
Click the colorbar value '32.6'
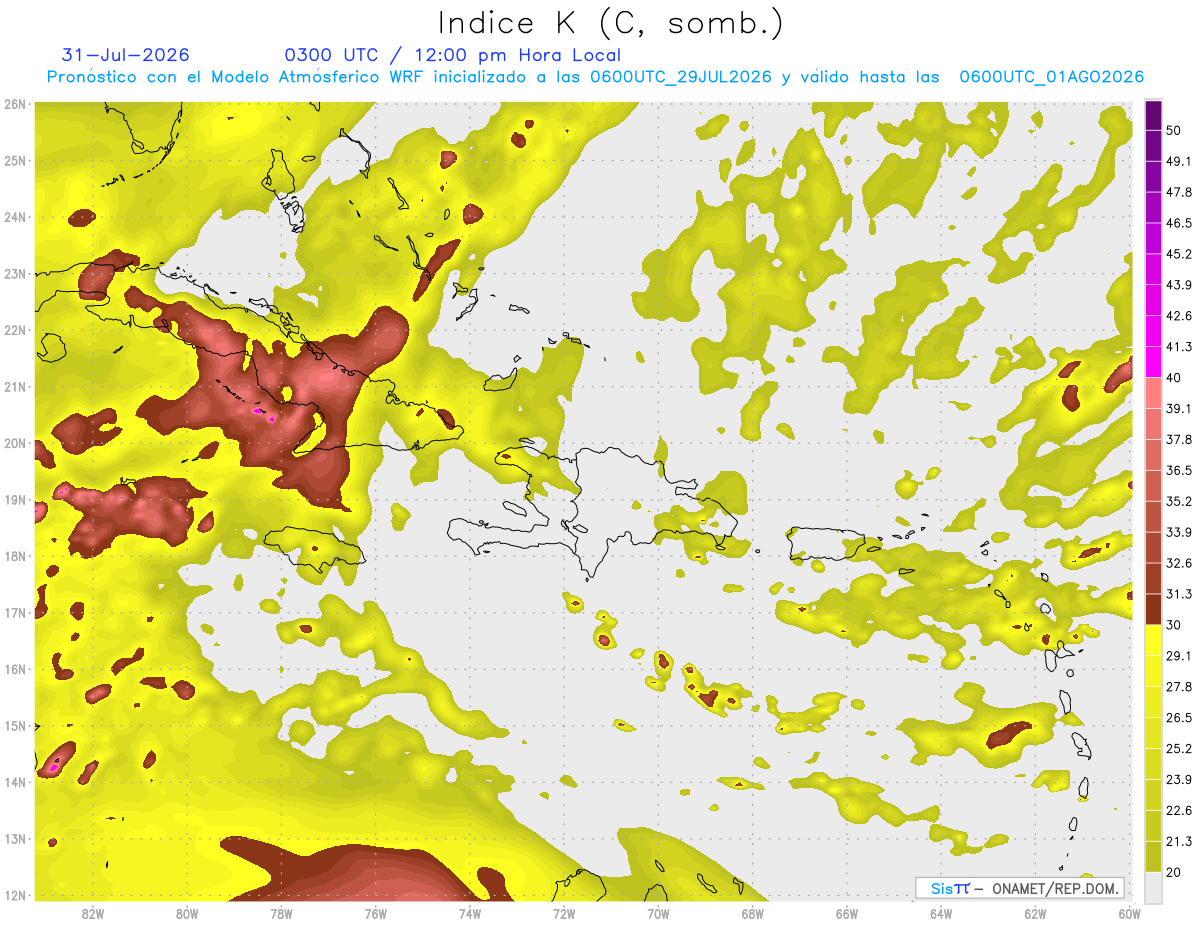click(1179, 563)
